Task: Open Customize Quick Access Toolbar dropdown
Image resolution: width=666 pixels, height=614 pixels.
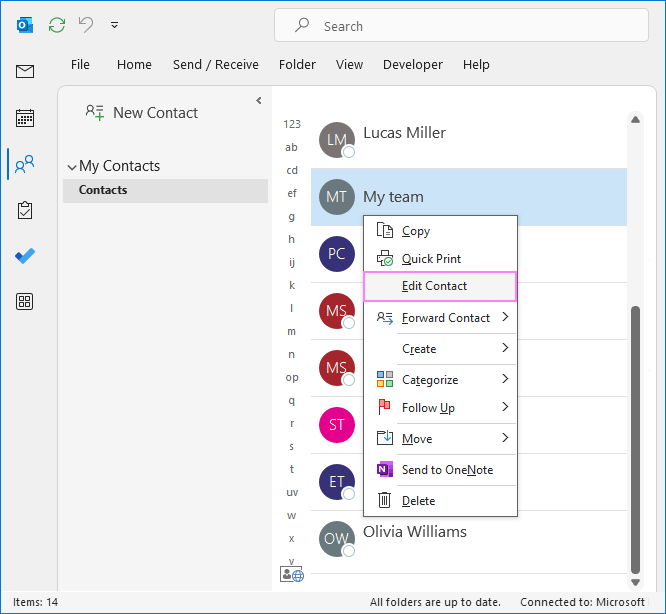Action: point(115,25)
